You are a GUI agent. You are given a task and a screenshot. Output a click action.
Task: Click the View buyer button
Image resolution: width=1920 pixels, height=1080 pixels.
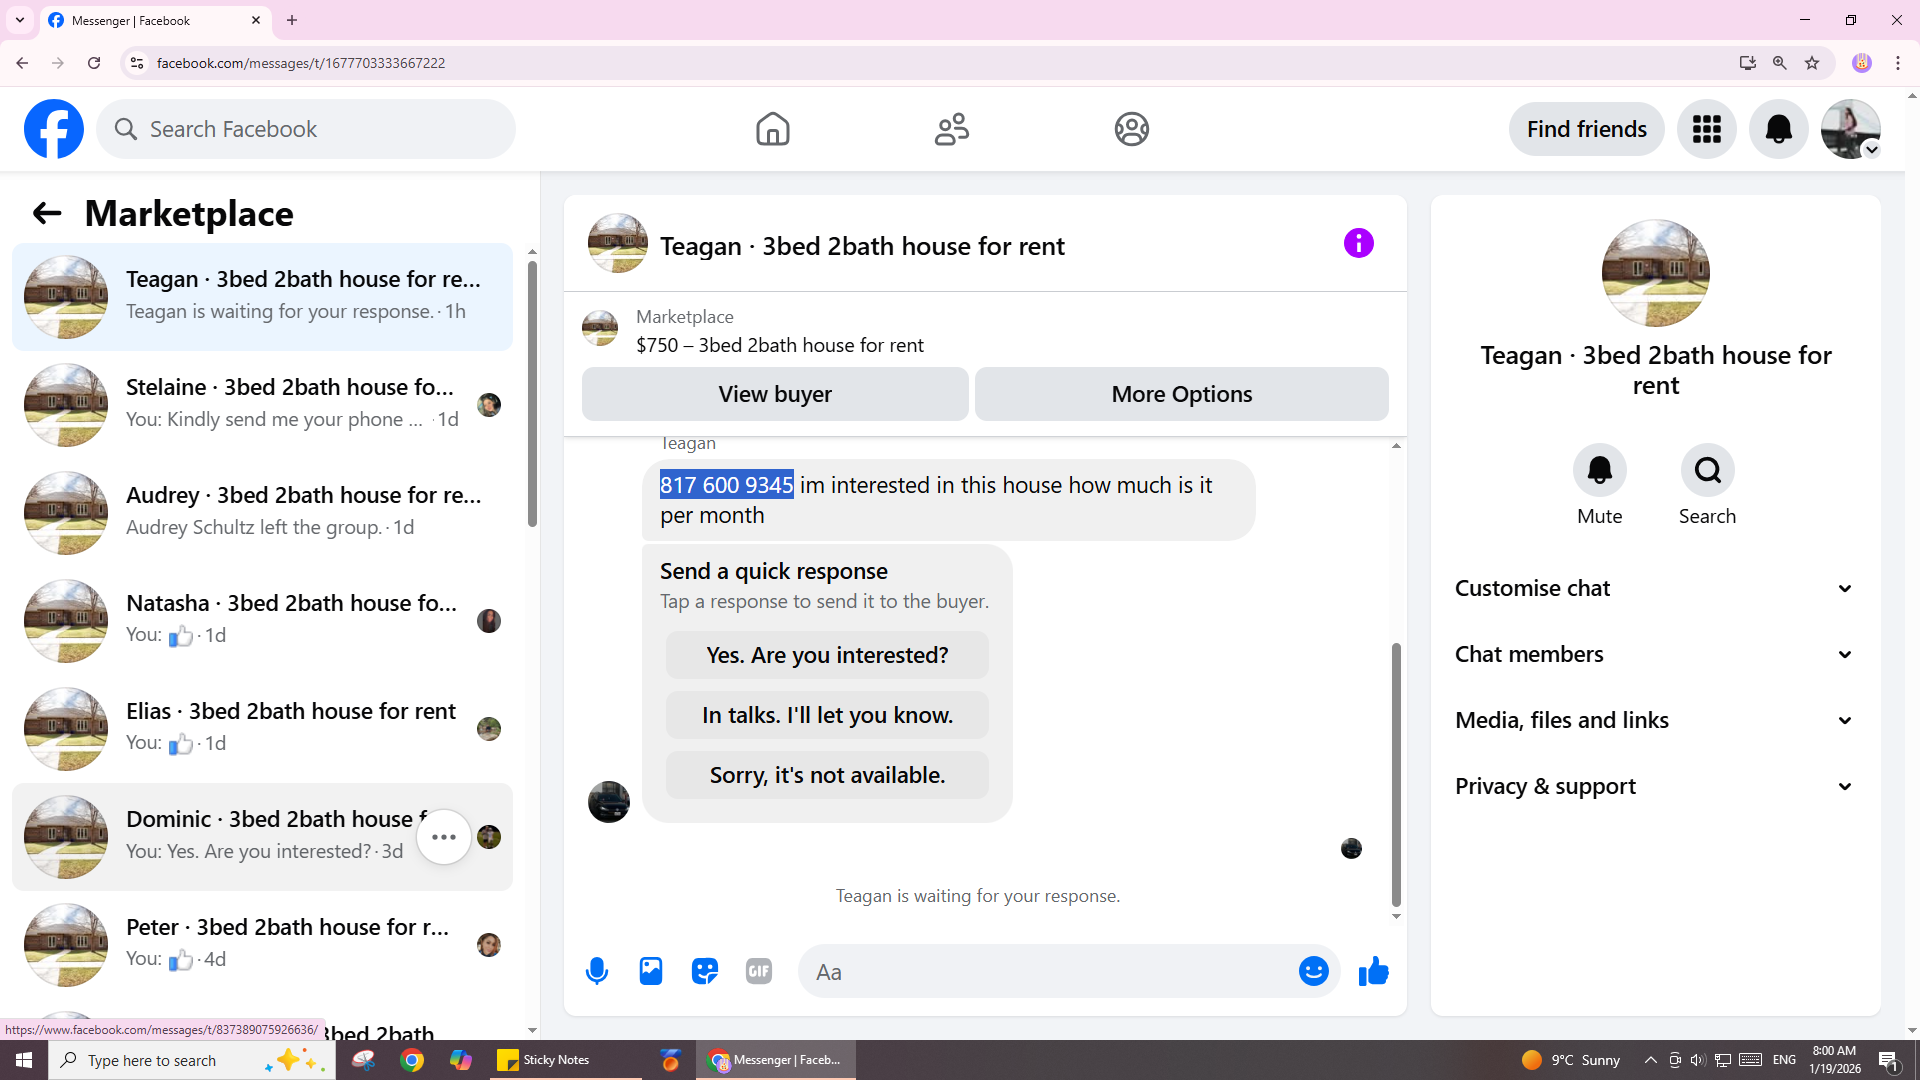coord(775,394)
